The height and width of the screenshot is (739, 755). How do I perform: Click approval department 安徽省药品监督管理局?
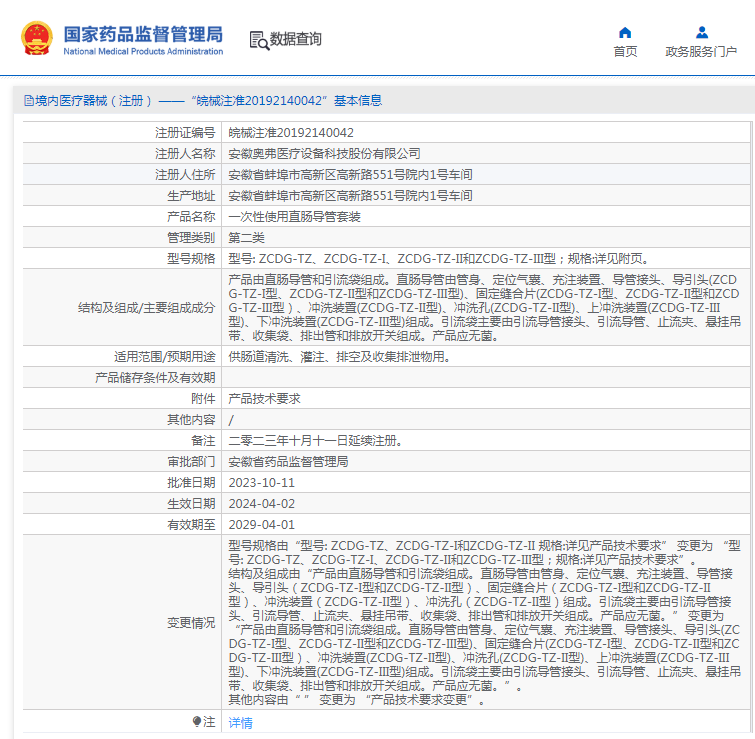(x=288, y=462)
